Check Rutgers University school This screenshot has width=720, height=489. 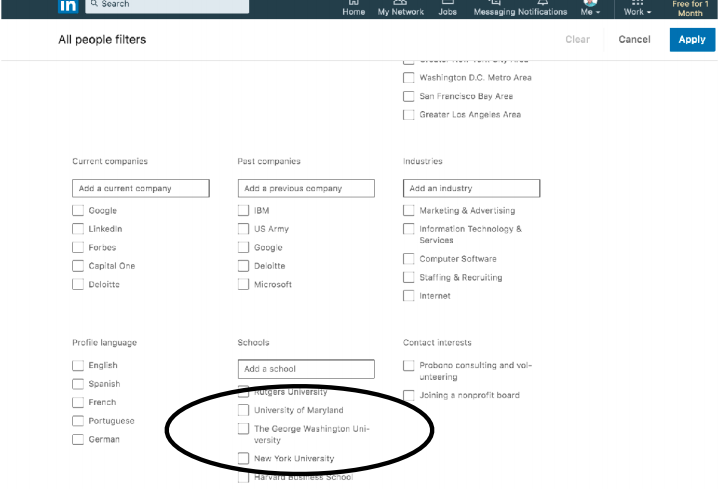pyautogui.click(x=243, y=392)
